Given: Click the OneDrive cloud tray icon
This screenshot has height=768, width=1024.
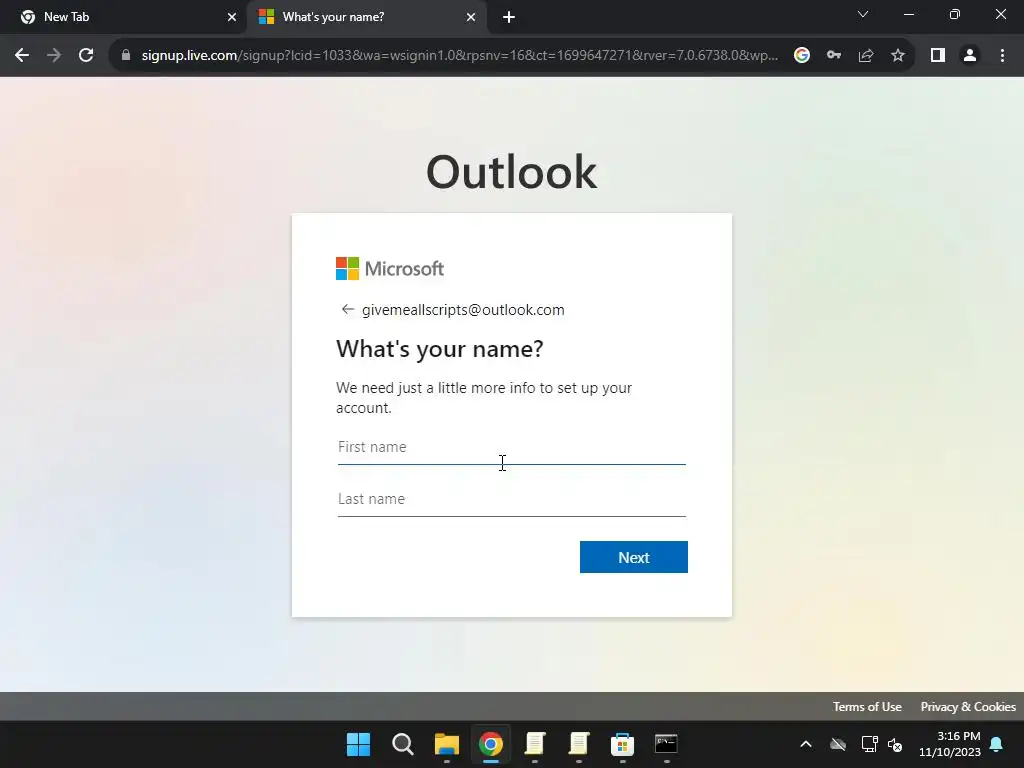Looking at the screenshot, I should click(838, 744).
